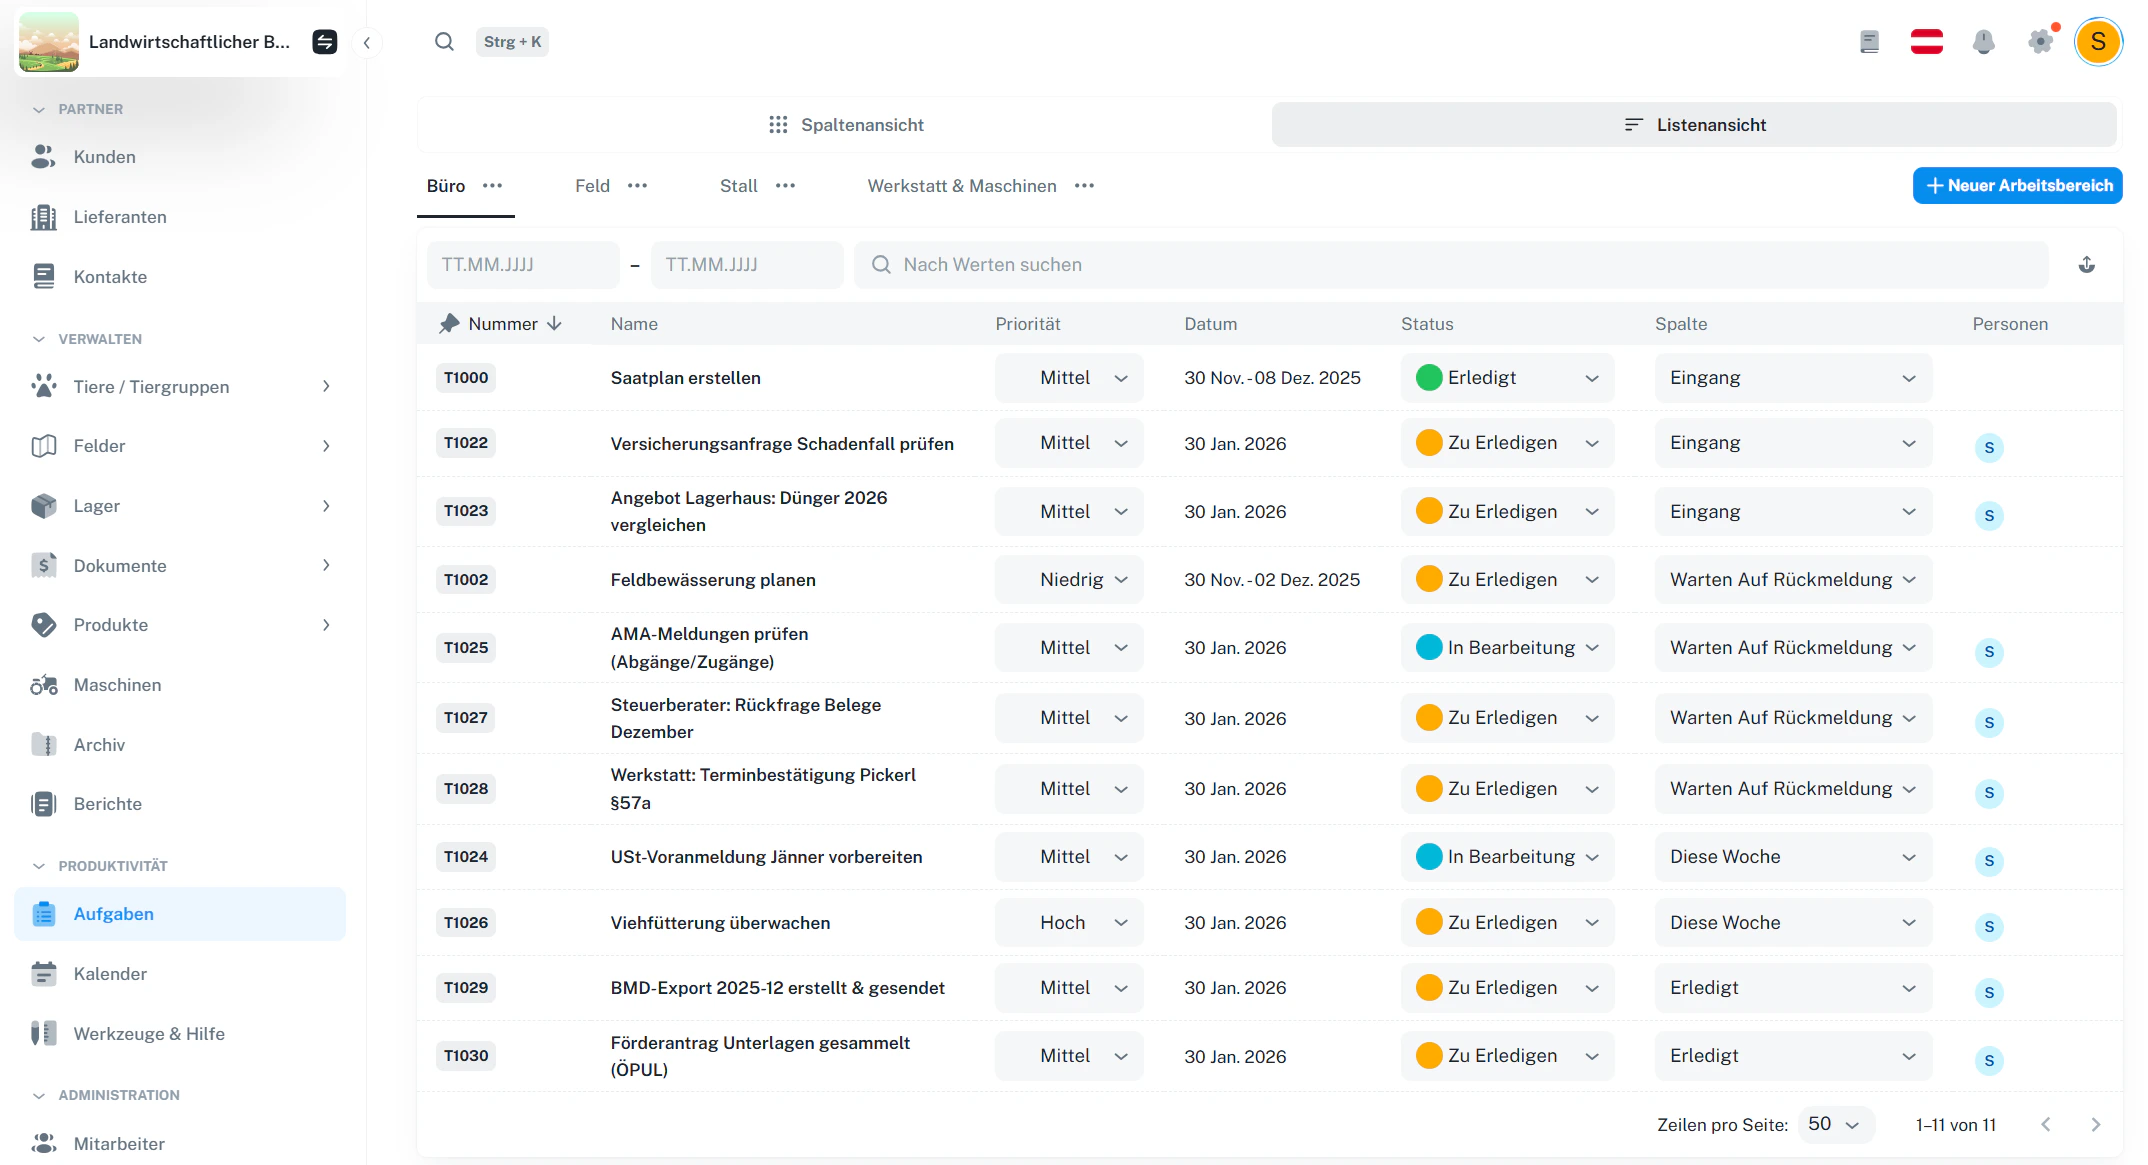Switch to Listenansicht view
Image resolution: width=2148 pixels, height=1165 pixels.
[x=1694, y=125]
